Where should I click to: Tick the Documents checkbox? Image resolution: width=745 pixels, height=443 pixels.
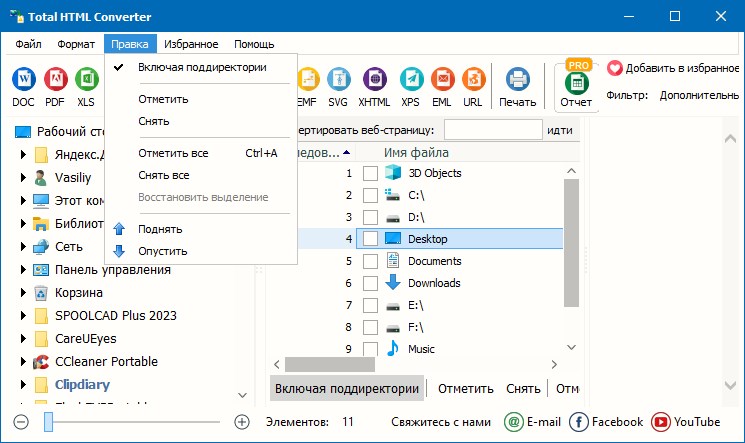coord(370,261)
